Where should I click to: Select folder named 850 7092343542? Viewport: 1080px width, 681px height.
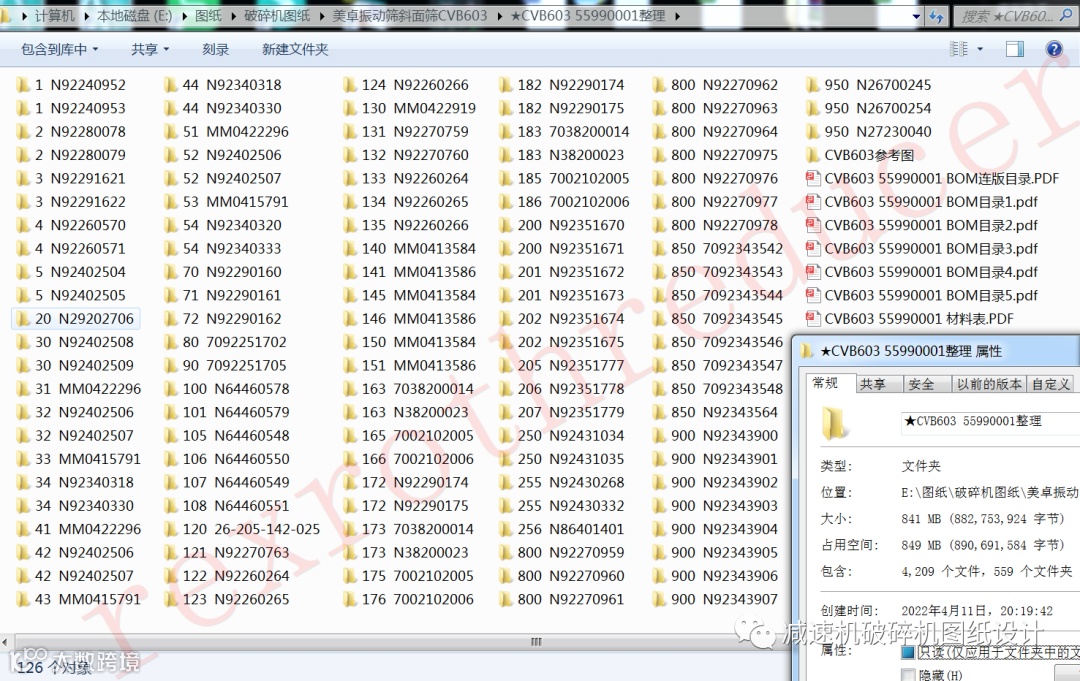(718, 249)
